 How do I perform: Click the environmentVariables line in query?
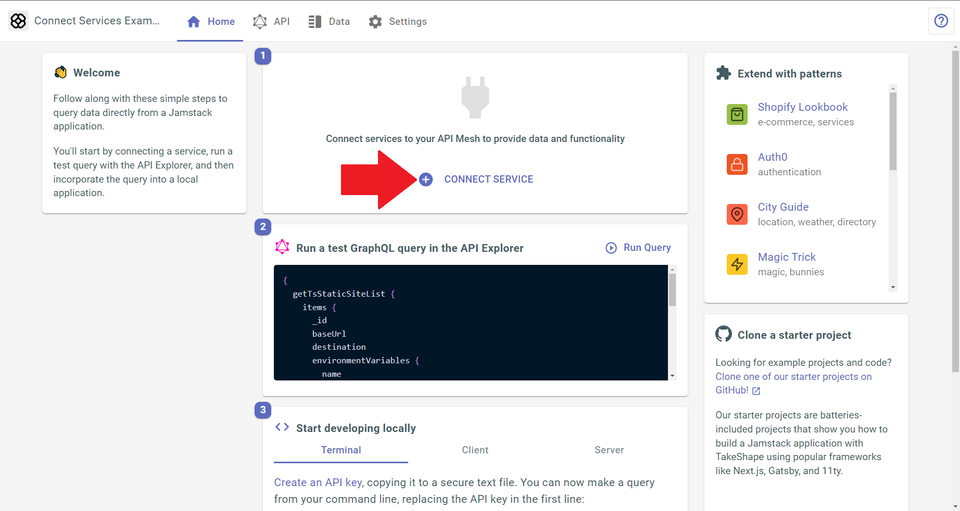[x=366, y=360]
